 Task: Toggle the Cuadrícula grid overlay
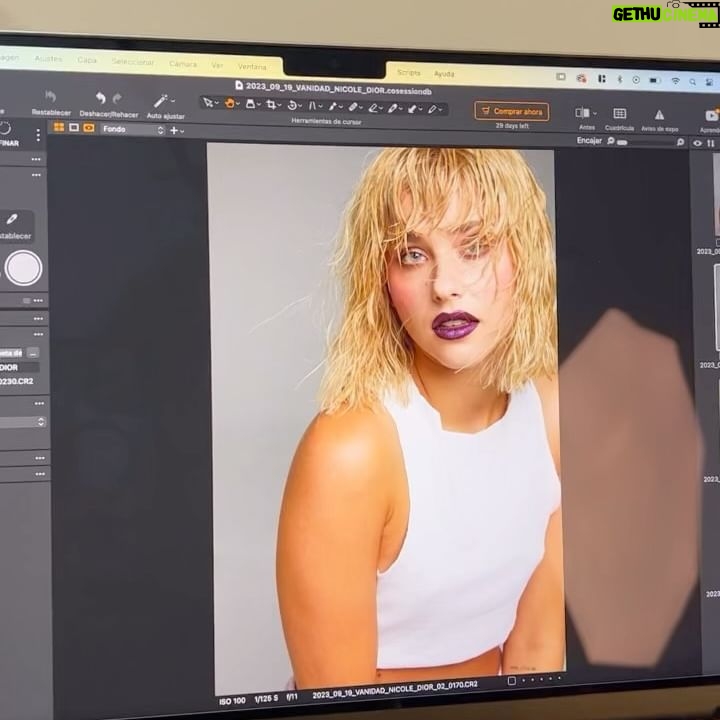pos(619,113)
